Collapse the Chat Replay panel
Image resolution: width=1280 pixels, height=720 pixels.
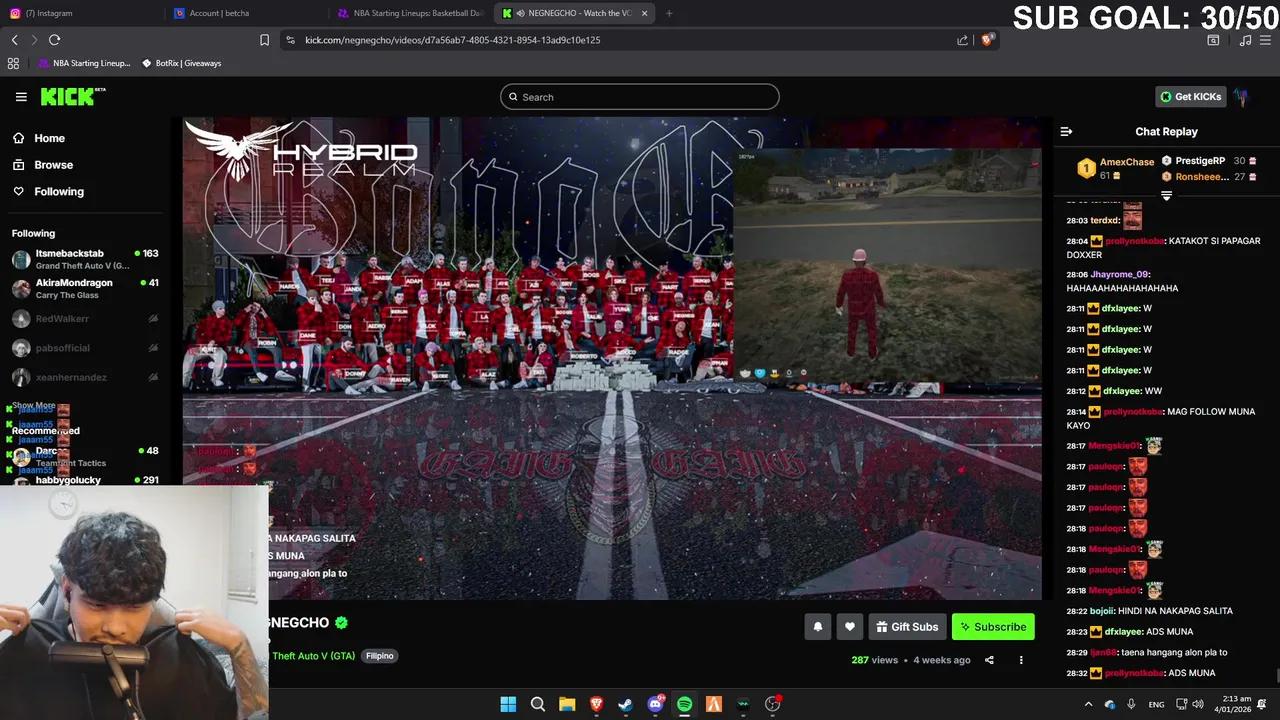(1066, 132)
